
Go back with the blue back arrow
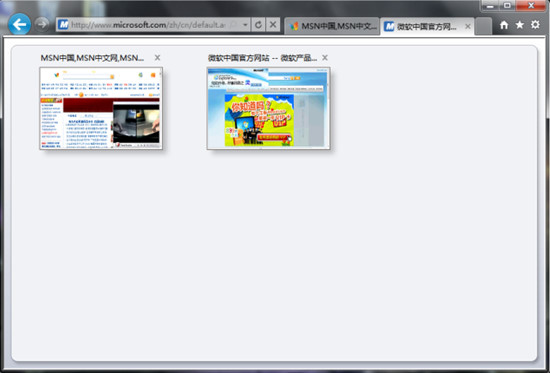tap(19, 24)
